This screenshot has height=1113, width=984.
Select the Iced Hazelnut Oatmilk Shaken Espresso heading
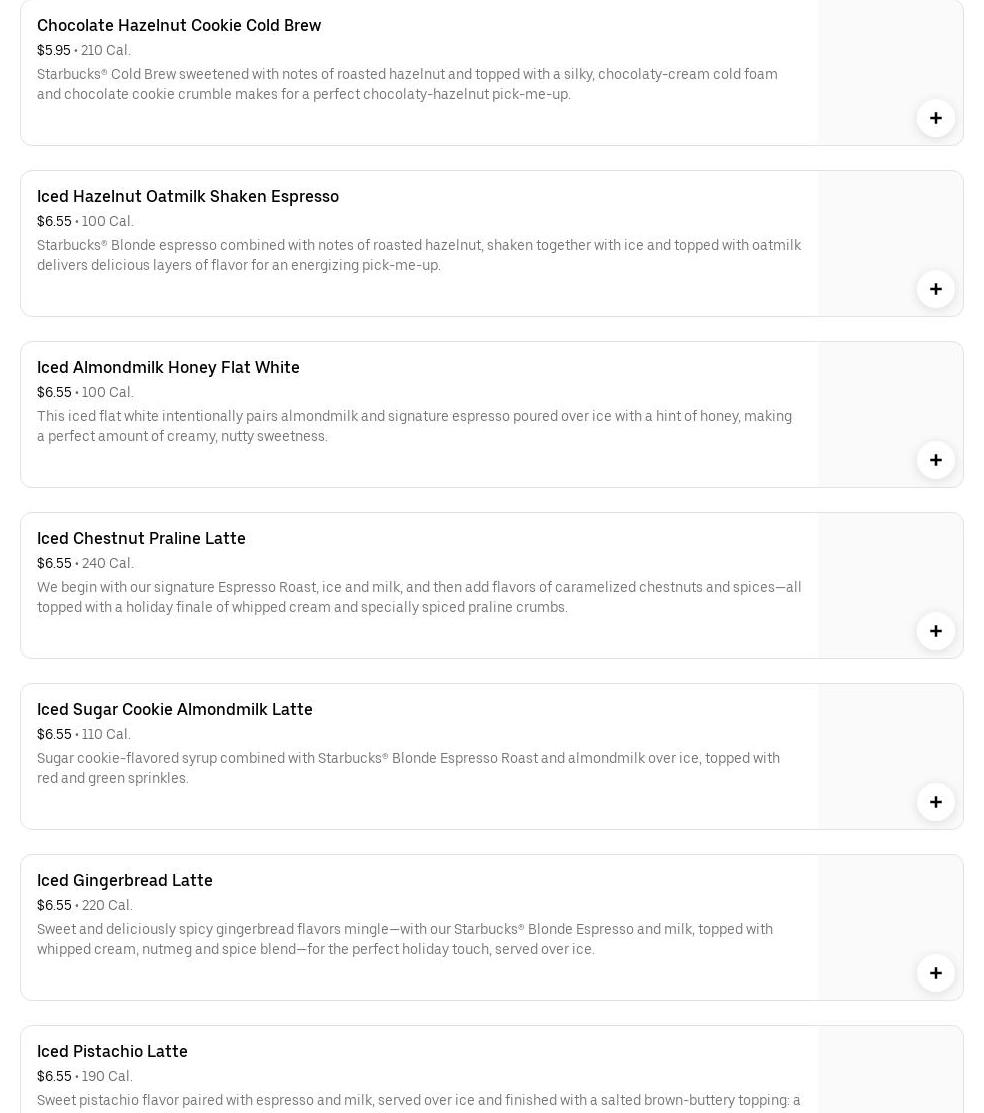(x=188, y=196)
